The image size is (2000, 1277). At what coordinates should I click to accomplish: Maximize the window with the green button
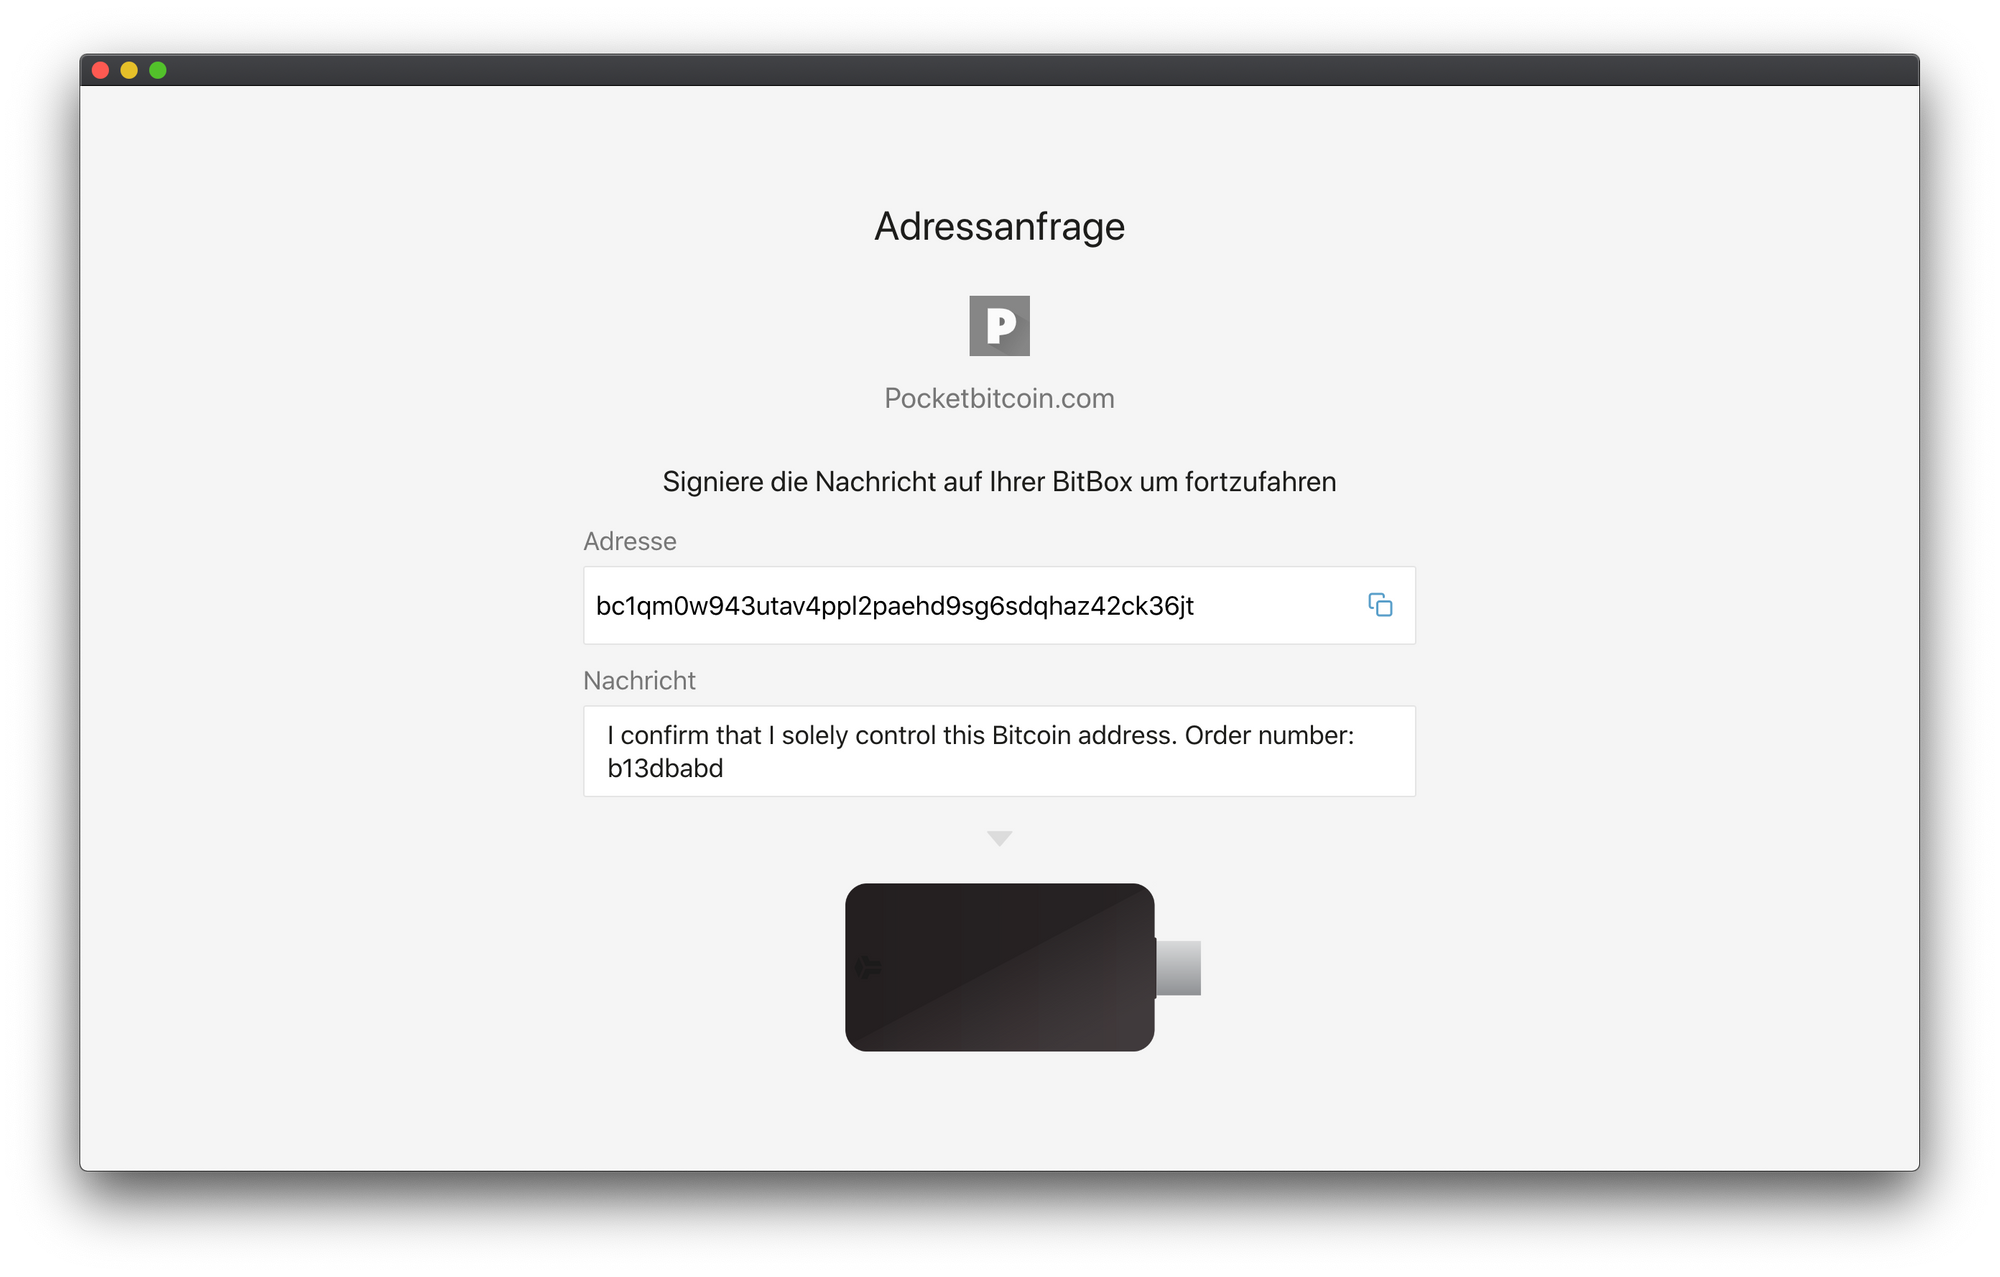click(x=158, y=70)
